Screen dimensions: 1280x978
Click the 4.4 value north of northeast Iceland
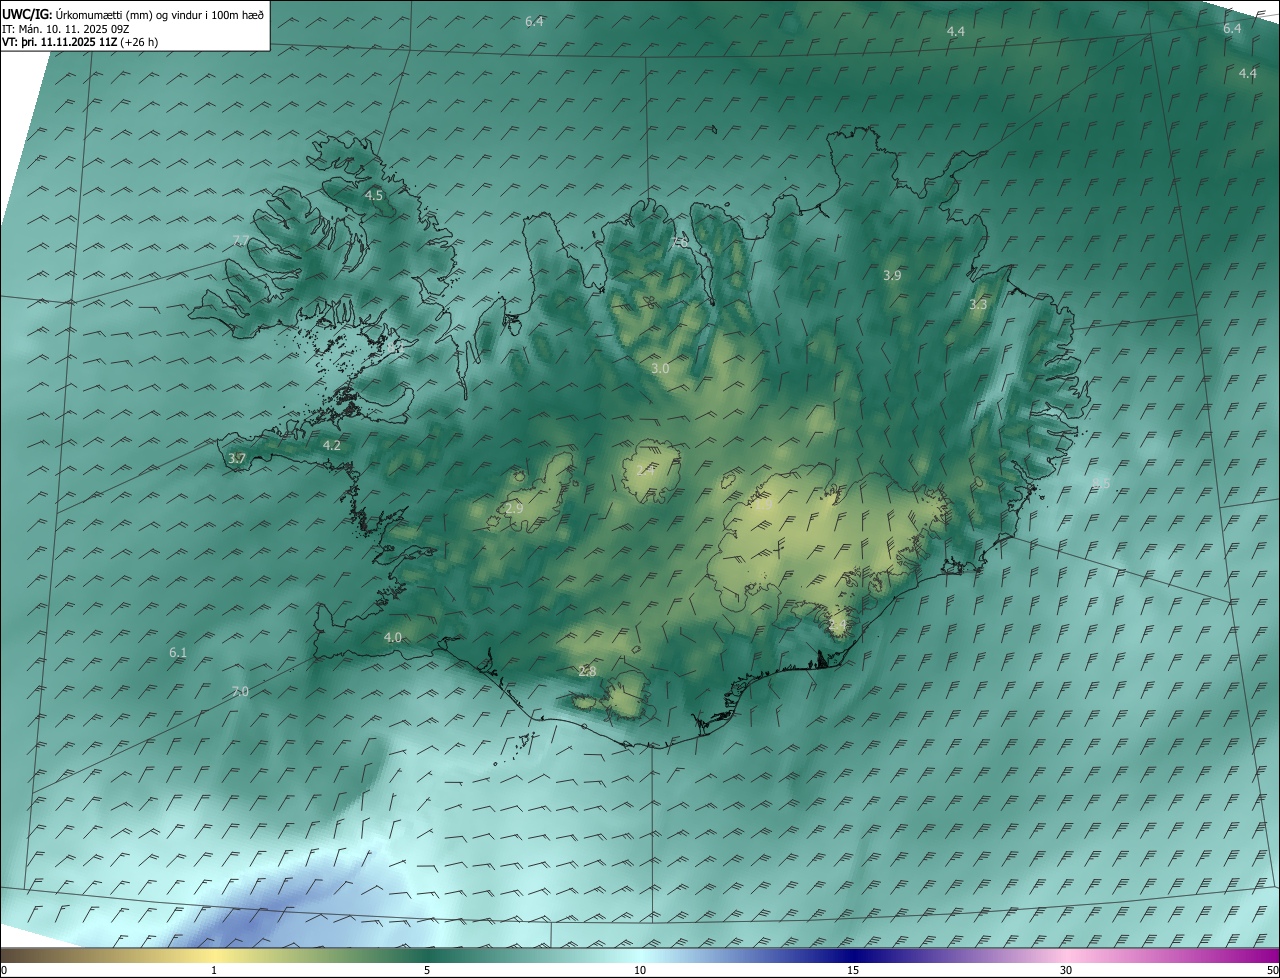956,32
